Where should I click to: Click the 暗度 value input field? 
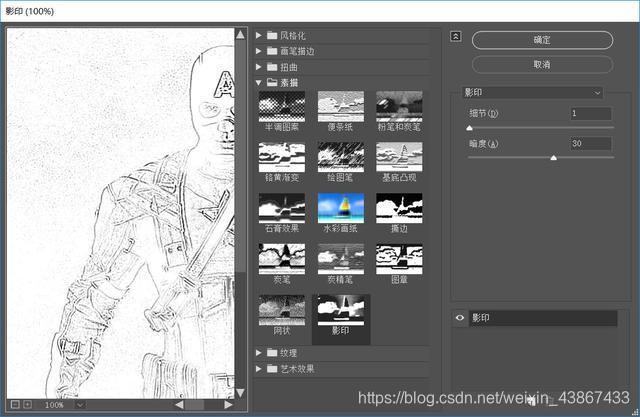tap(591, 144)
